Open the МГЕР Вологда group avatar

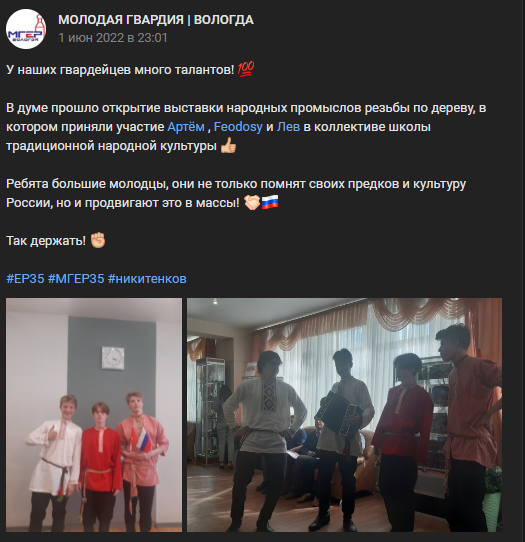pyautogui.click(x=26, y=29)
